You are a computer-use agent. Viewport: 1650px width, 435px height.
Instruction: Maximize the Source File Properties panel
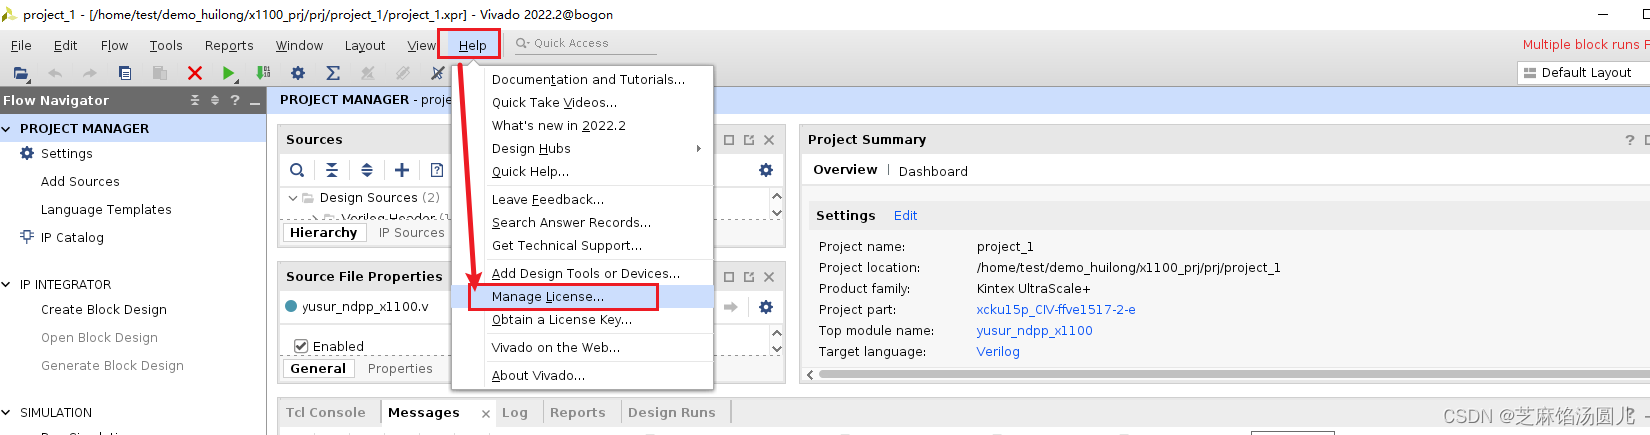729,277
